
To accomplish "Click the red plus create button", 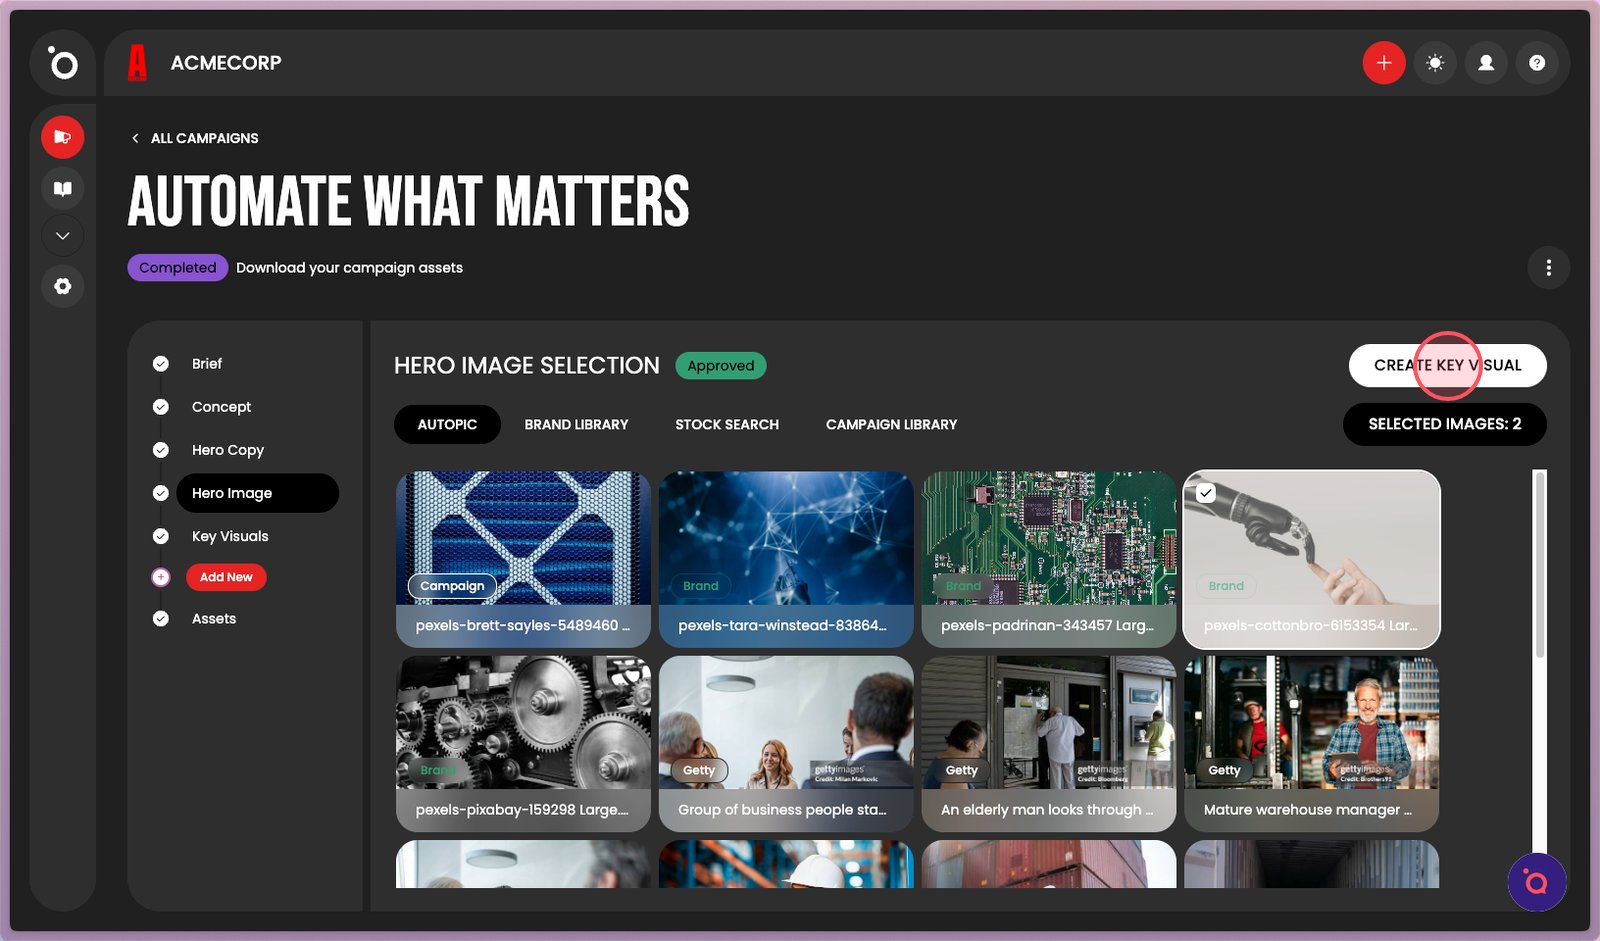I will point(1384,63).
